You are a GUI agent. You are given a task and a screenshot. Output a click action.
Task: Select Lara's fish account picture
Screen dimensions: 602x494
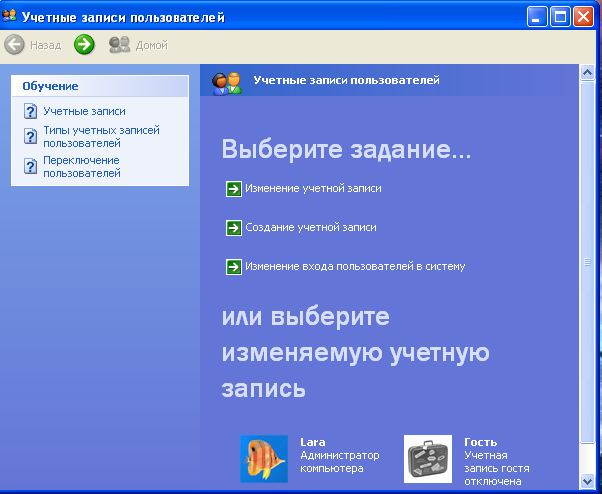click(x=264, y=459)
